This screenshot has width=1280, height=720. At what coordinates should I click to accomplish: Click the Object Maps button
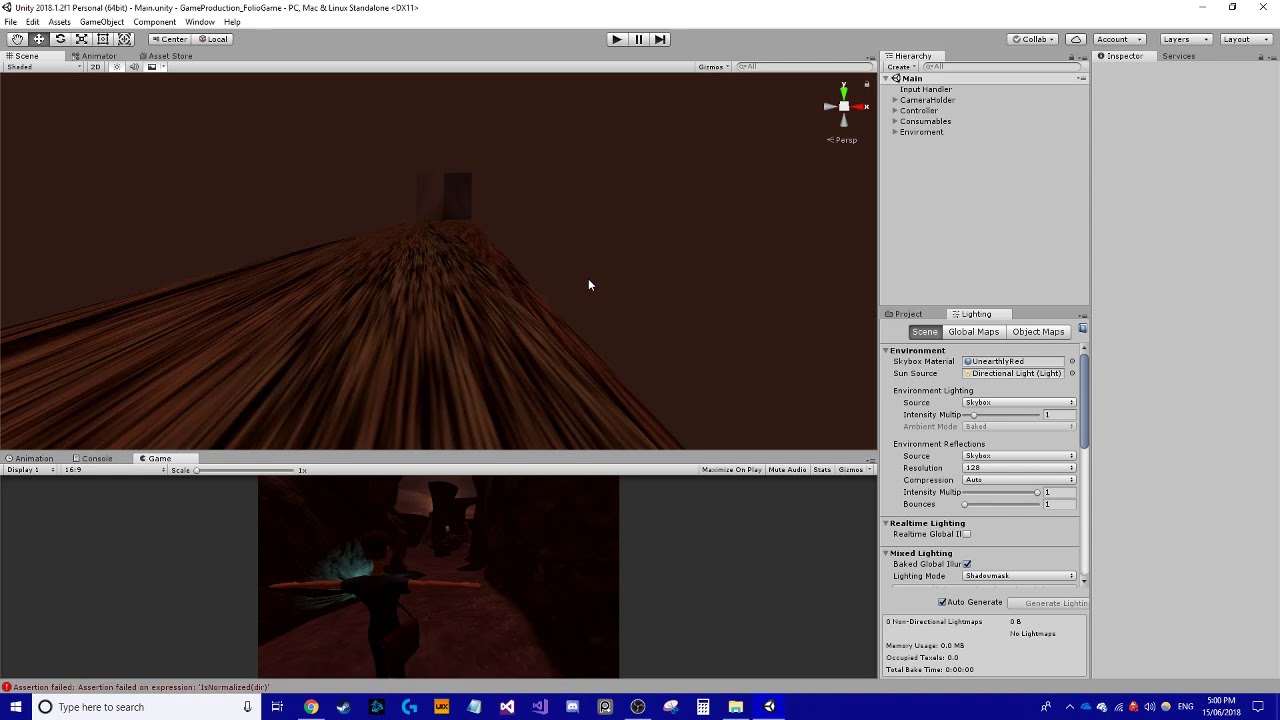pyautogui.click(x=1038, y=332)
